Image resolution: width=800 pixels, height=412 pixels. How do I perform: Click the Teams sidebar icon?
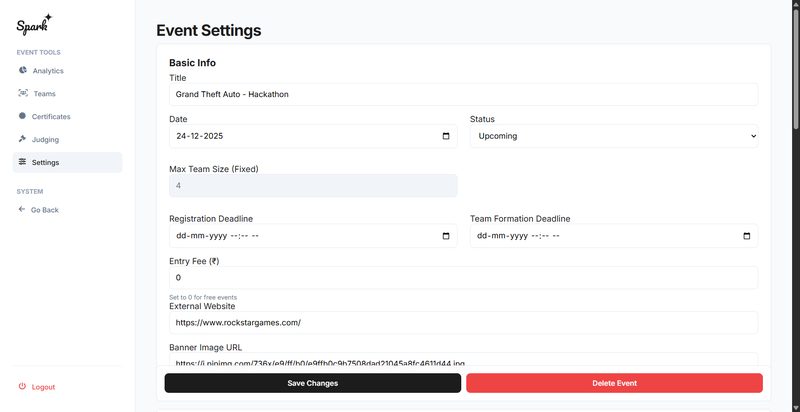pyautogui.click(x=23, y=93)
